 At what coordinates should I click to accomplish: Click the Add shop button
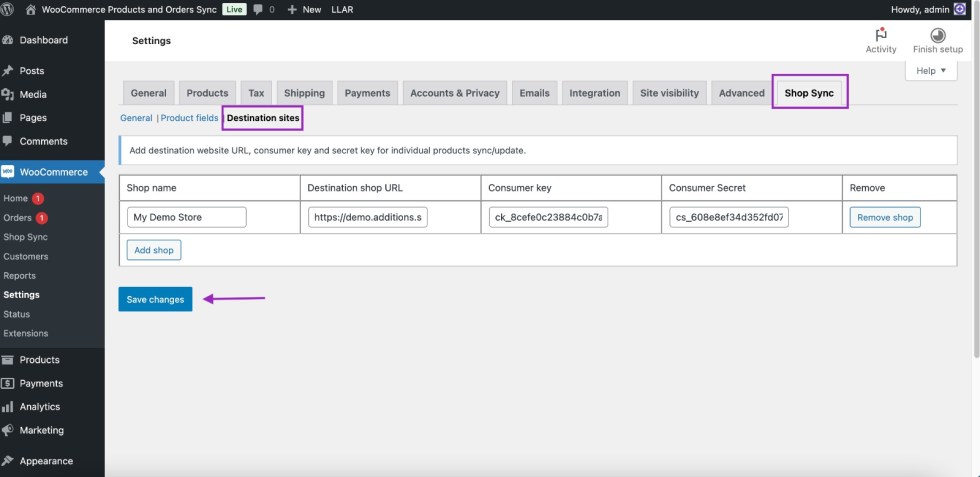[x=154, y=249]
